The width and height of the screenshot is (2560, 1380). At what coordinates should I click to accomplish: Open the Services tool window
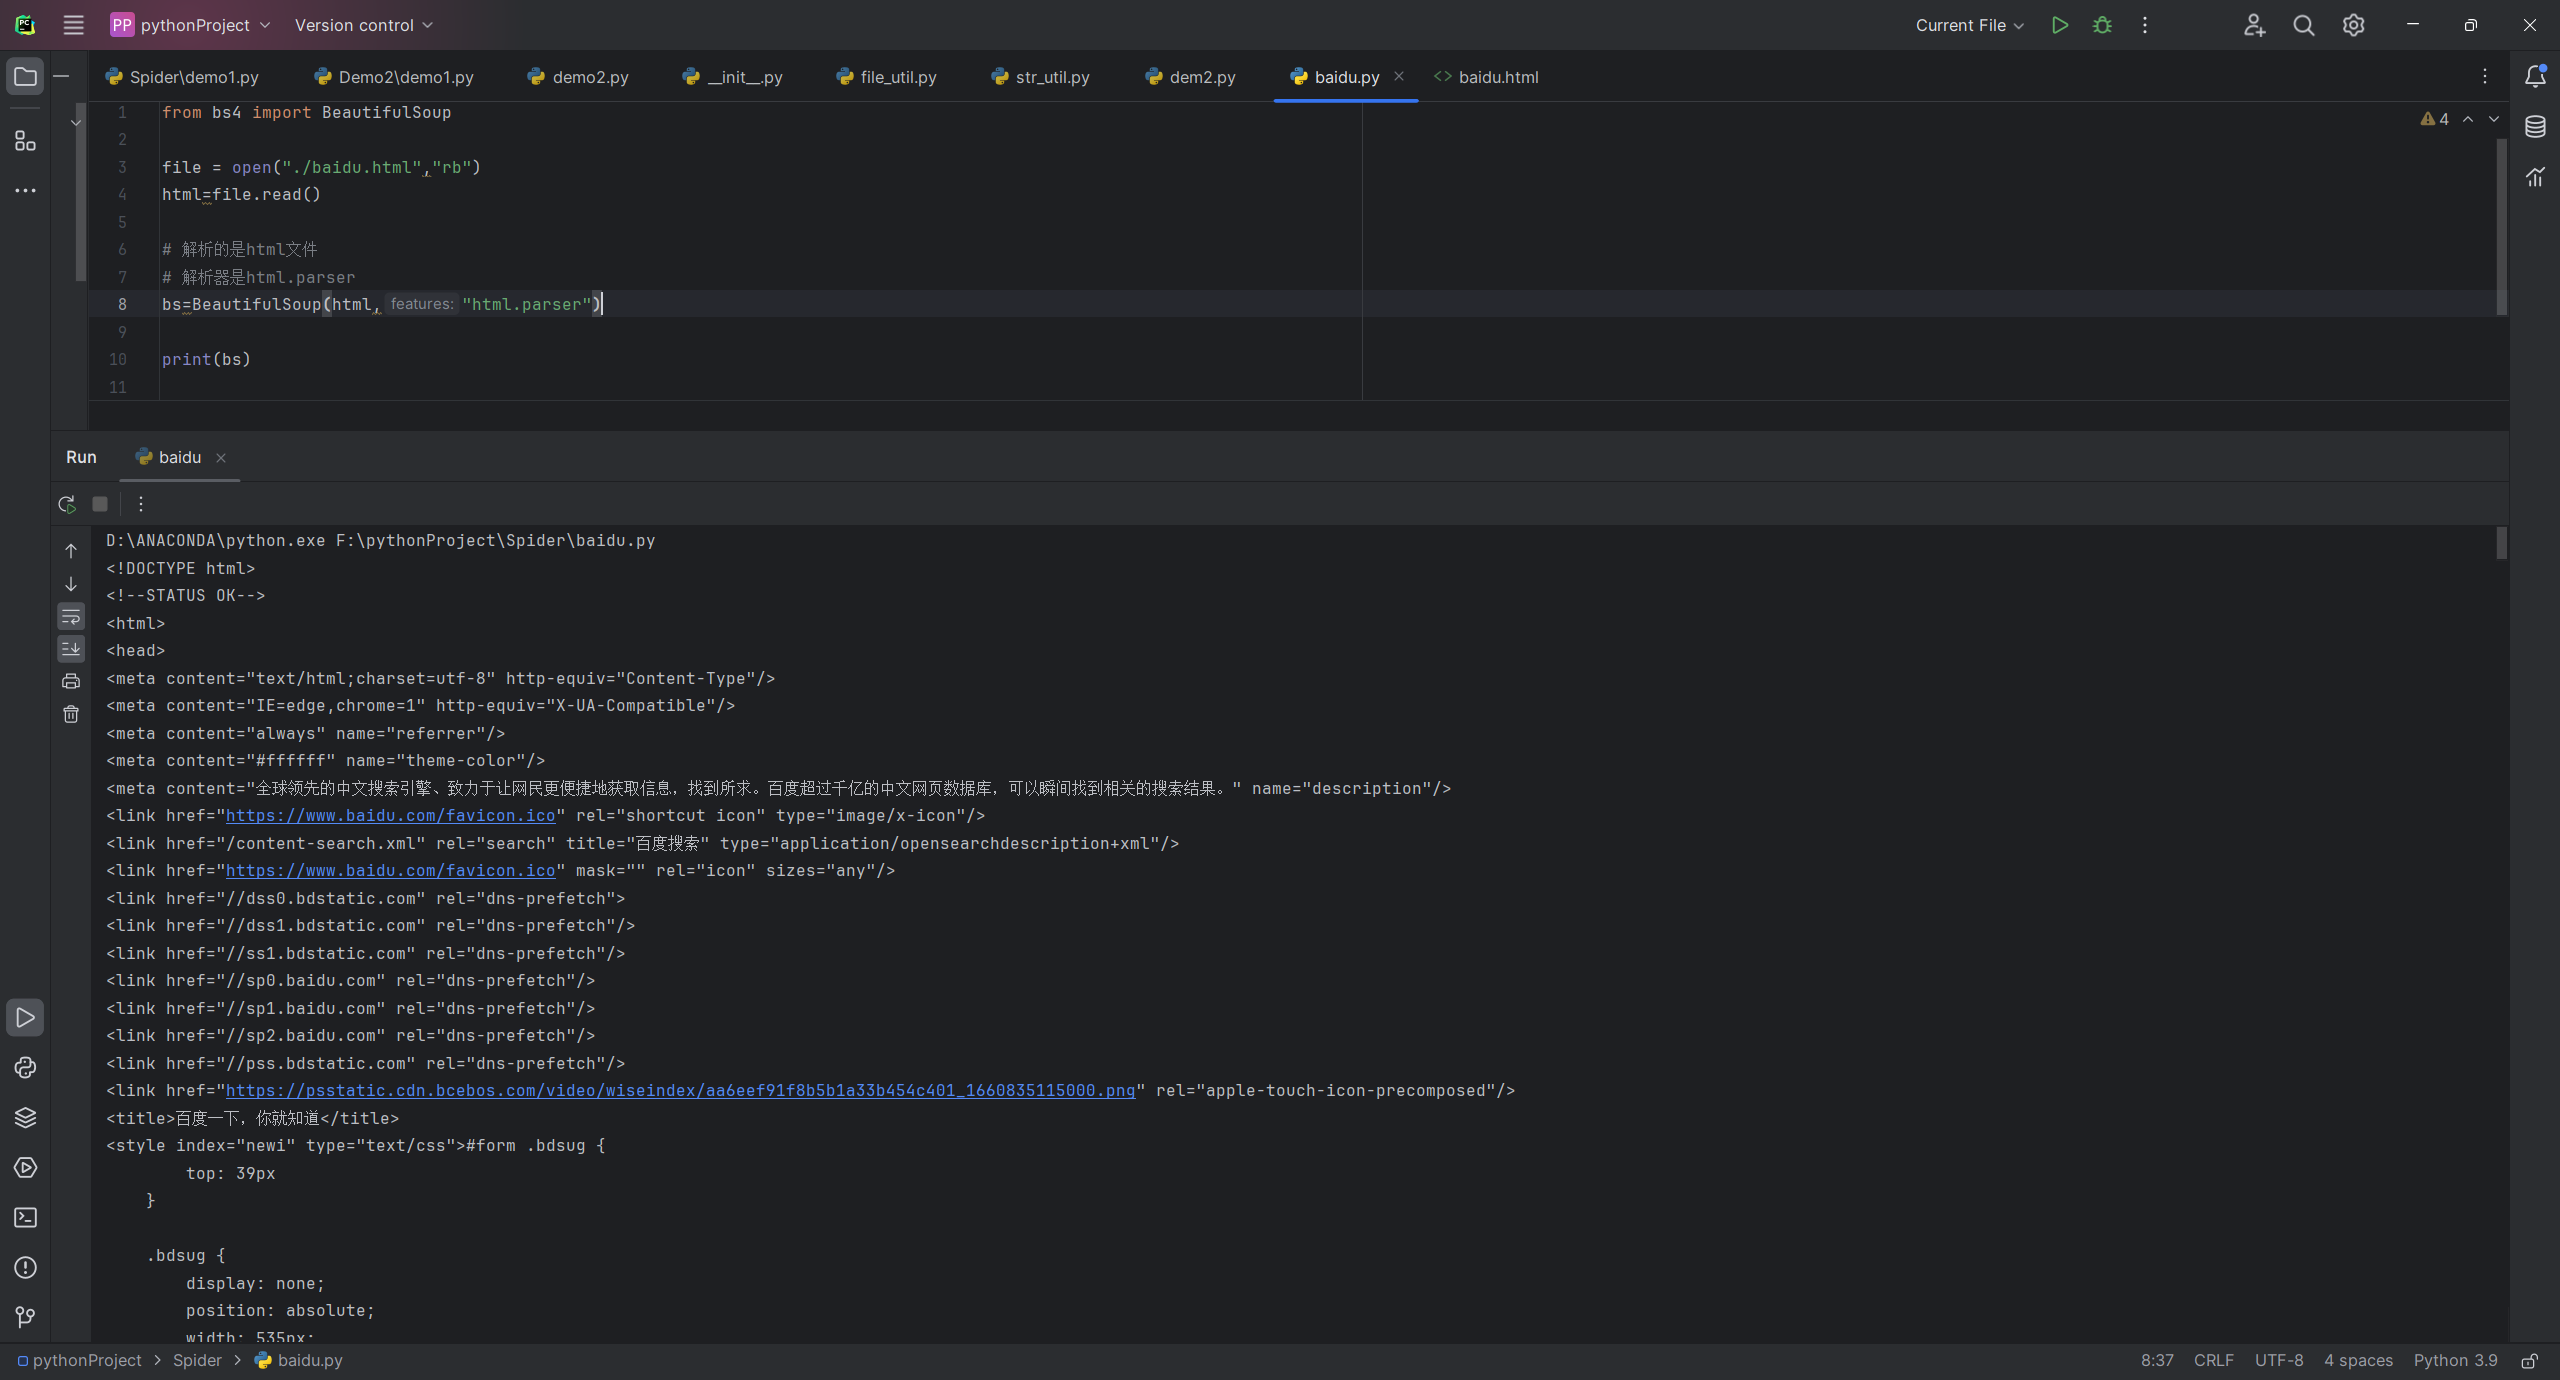tap(25, 1168)
